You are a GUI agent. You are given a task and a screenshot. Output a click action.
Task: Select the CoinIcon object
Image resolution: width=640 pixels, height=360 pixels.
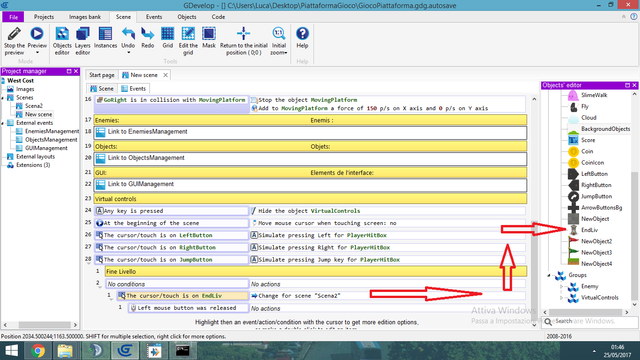pyautogui.click(x=592, y=162)
